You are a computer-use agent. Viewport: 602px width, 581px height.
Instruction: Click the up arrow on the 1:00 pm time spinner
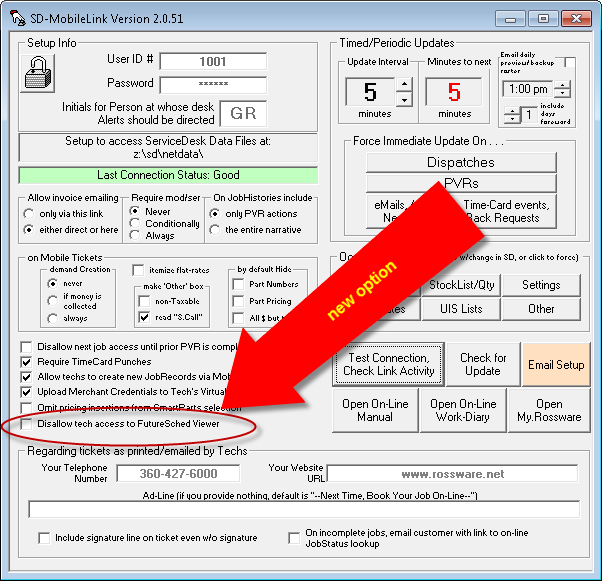pos(562,84)
